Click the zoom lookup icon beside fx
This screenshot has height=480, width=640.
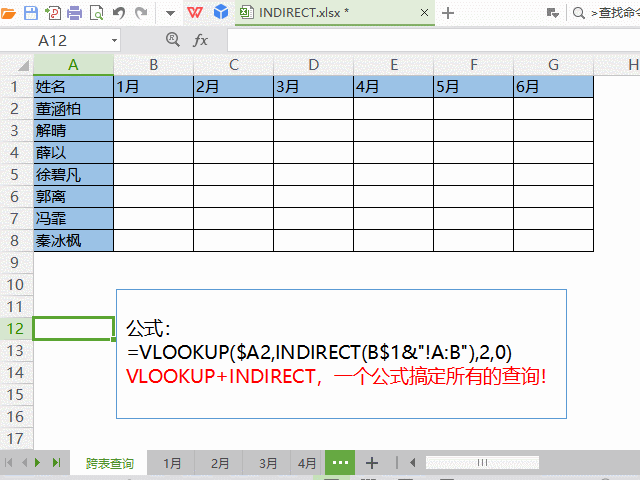173,40
